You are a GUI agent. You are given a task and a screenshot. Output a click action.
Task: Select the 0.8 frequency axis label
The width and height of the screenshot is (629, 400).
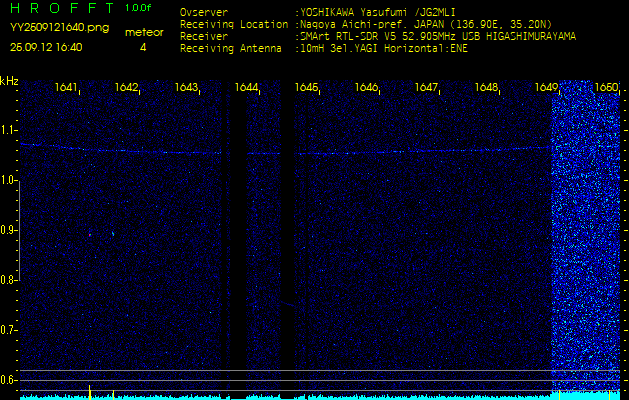(9, 280)
